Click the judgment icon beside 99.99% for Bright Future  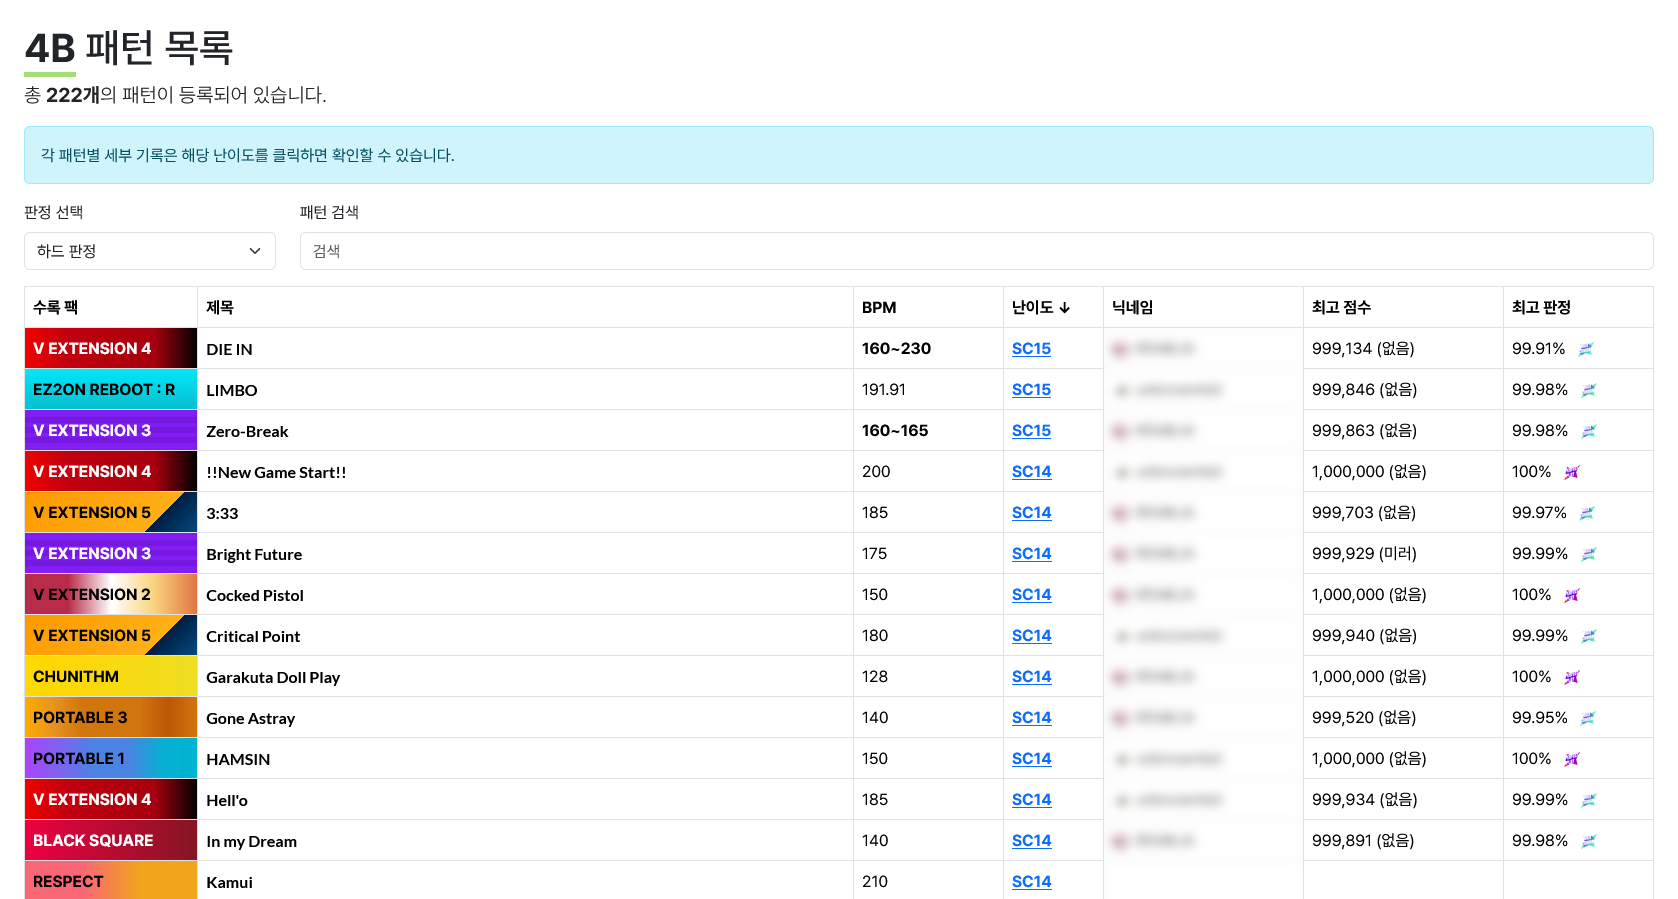pyautogui.click(x=1589, y=554)
